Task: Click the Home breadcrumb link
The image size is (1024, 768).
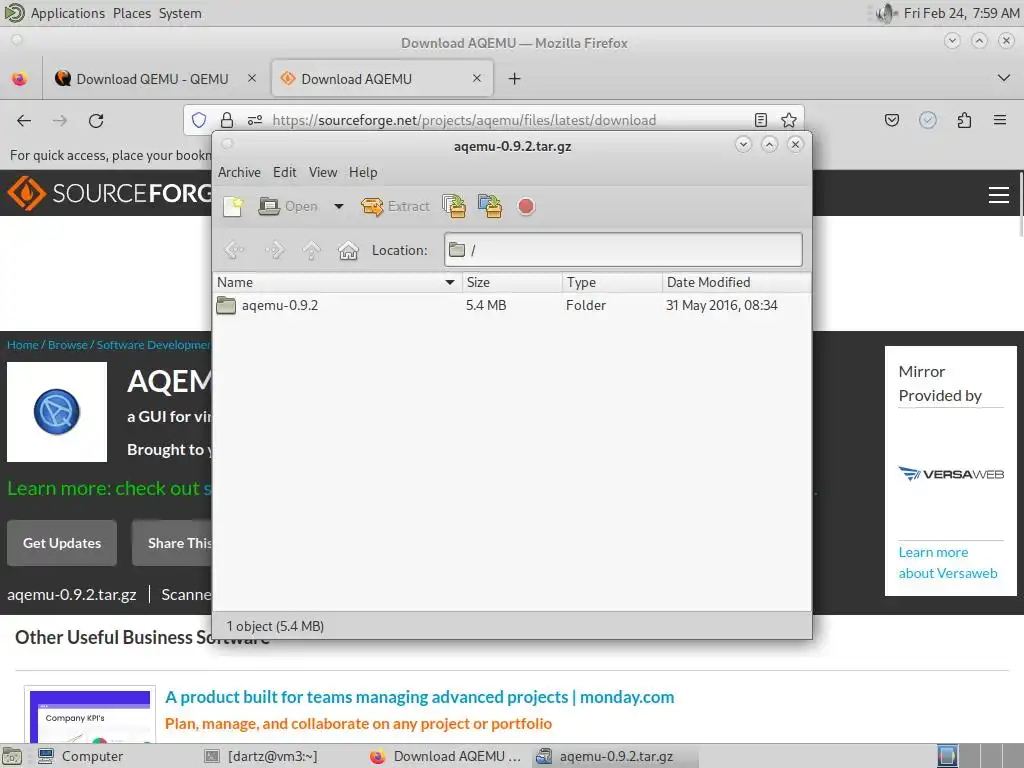Action: coord(23,345)
